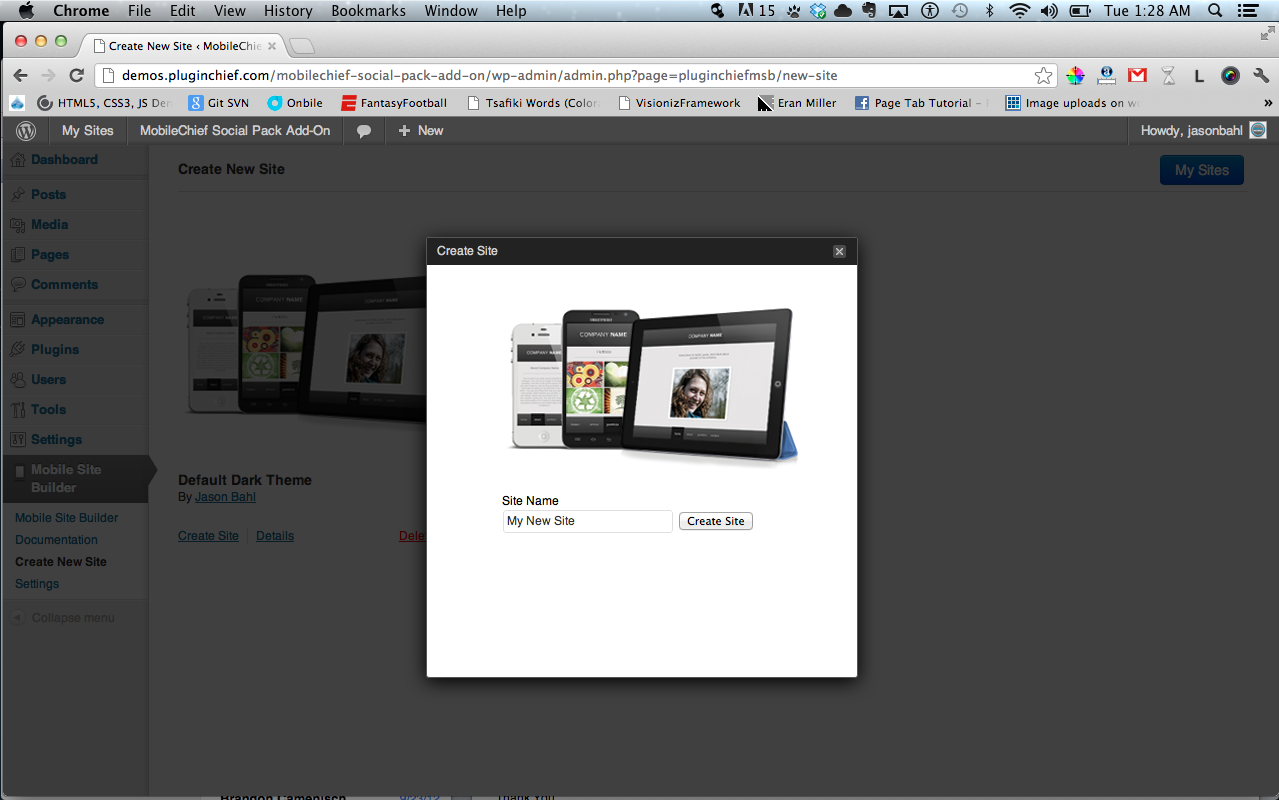This screenshot has width=1279, height=800.
Task: Open FantasyFootball bookmark
Action: tap(394, 103)
